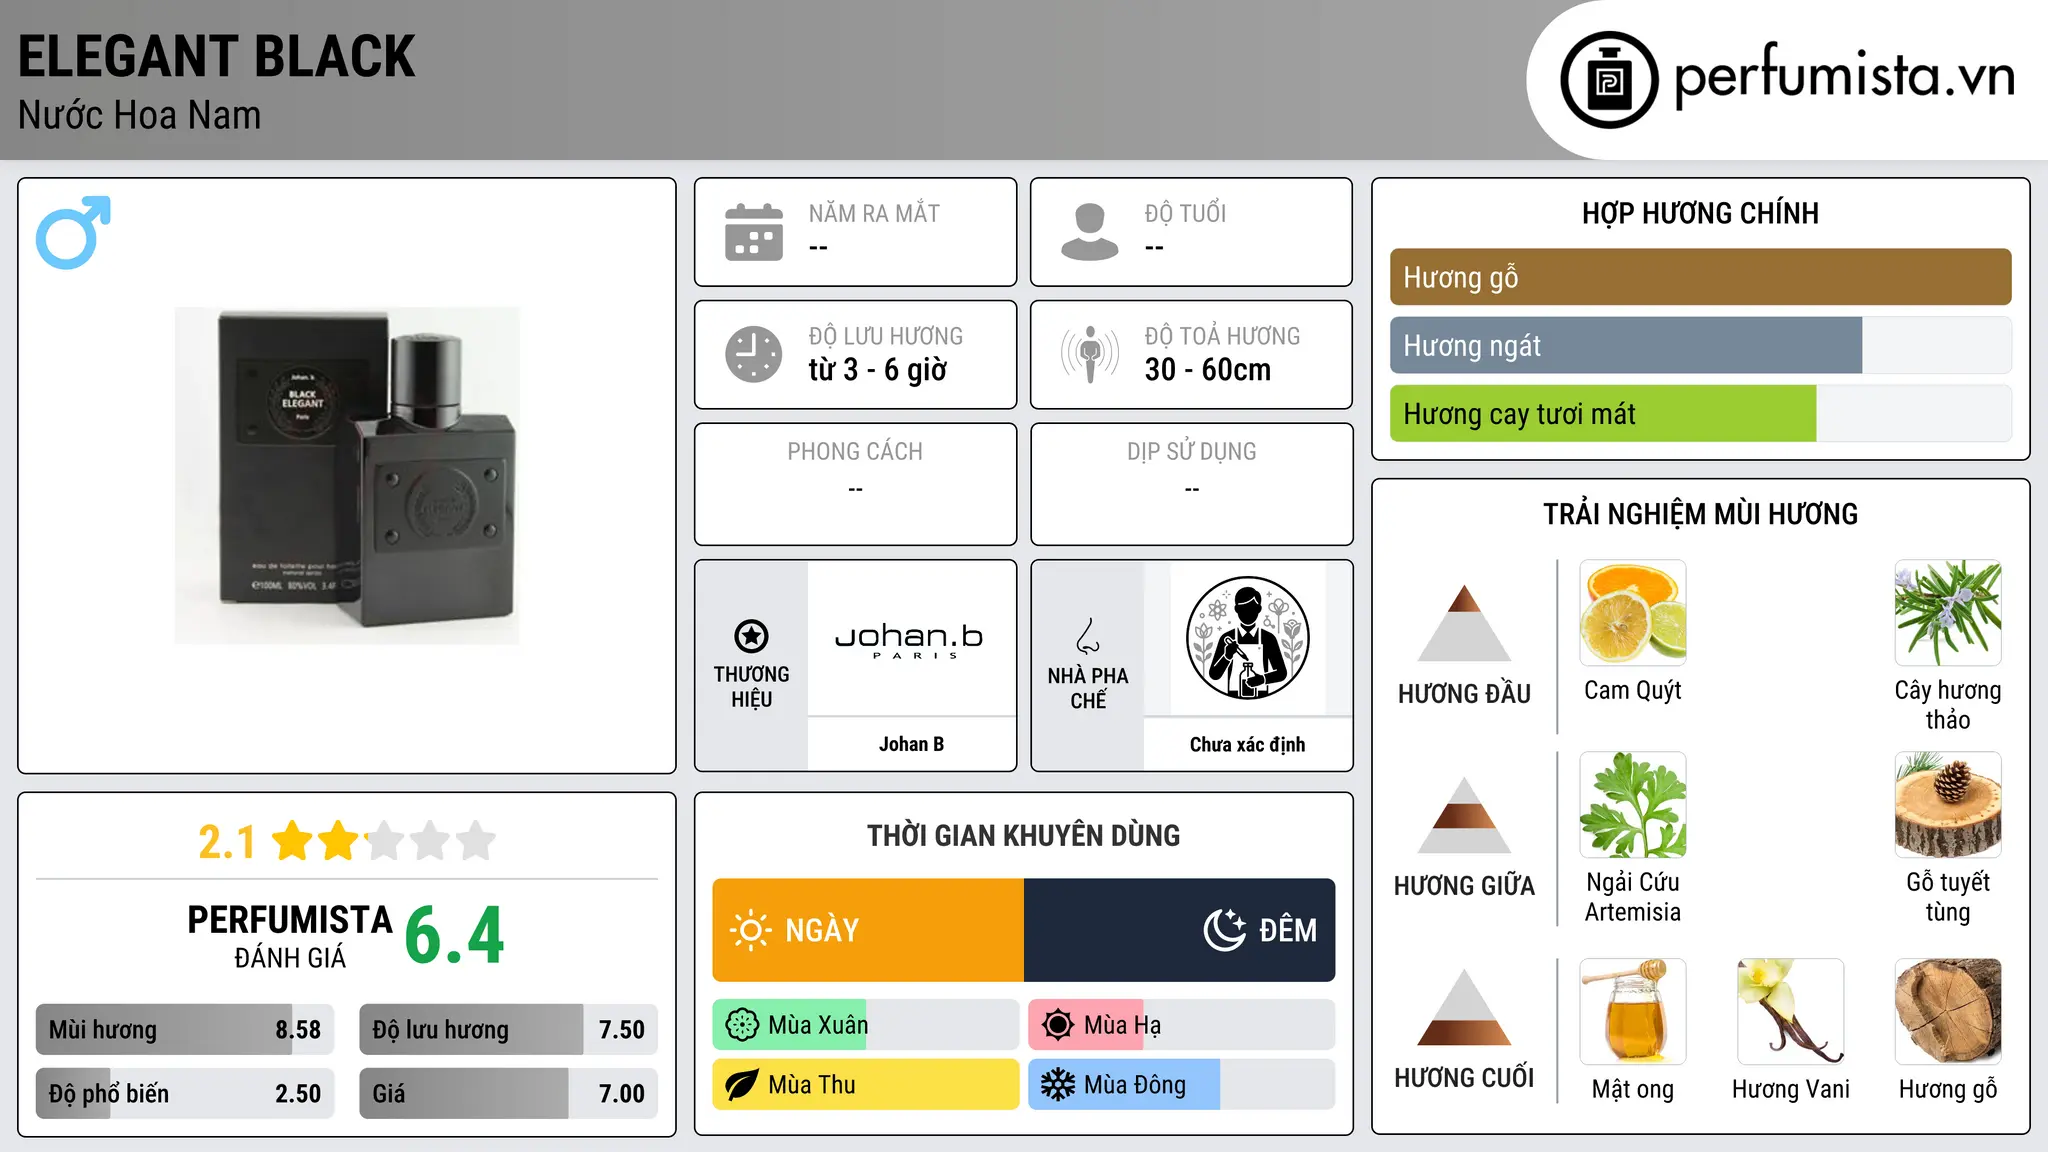Open the Mật ong honey note image
This screenshot has width=2048, height=1152.
1633,1012
